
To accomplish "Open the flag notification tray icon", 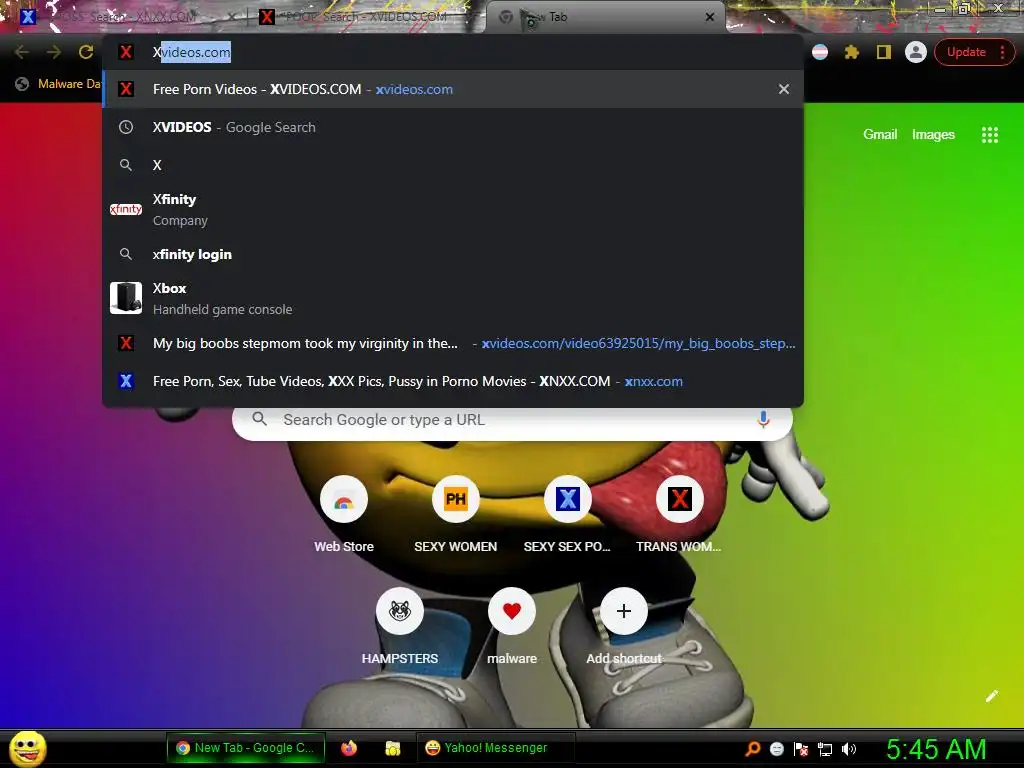I will tap(801, 749).
